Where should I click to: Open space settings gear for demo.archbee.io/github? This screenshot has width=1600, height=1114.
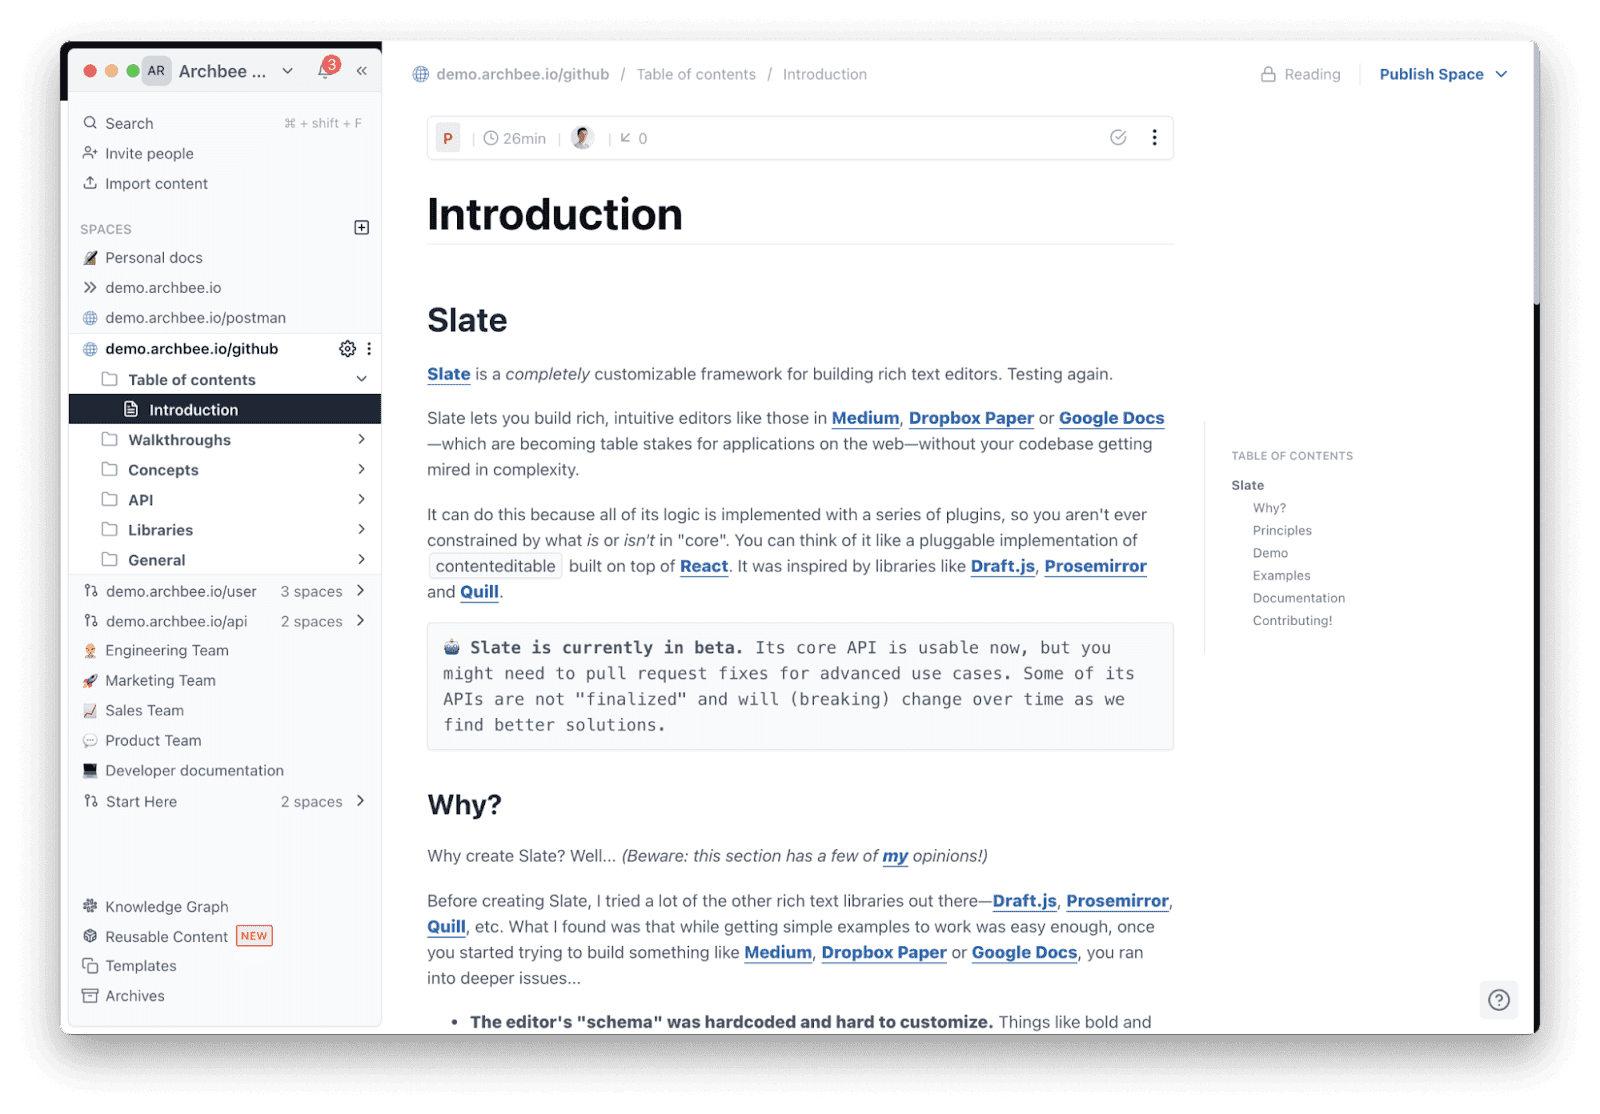[347, 348]
